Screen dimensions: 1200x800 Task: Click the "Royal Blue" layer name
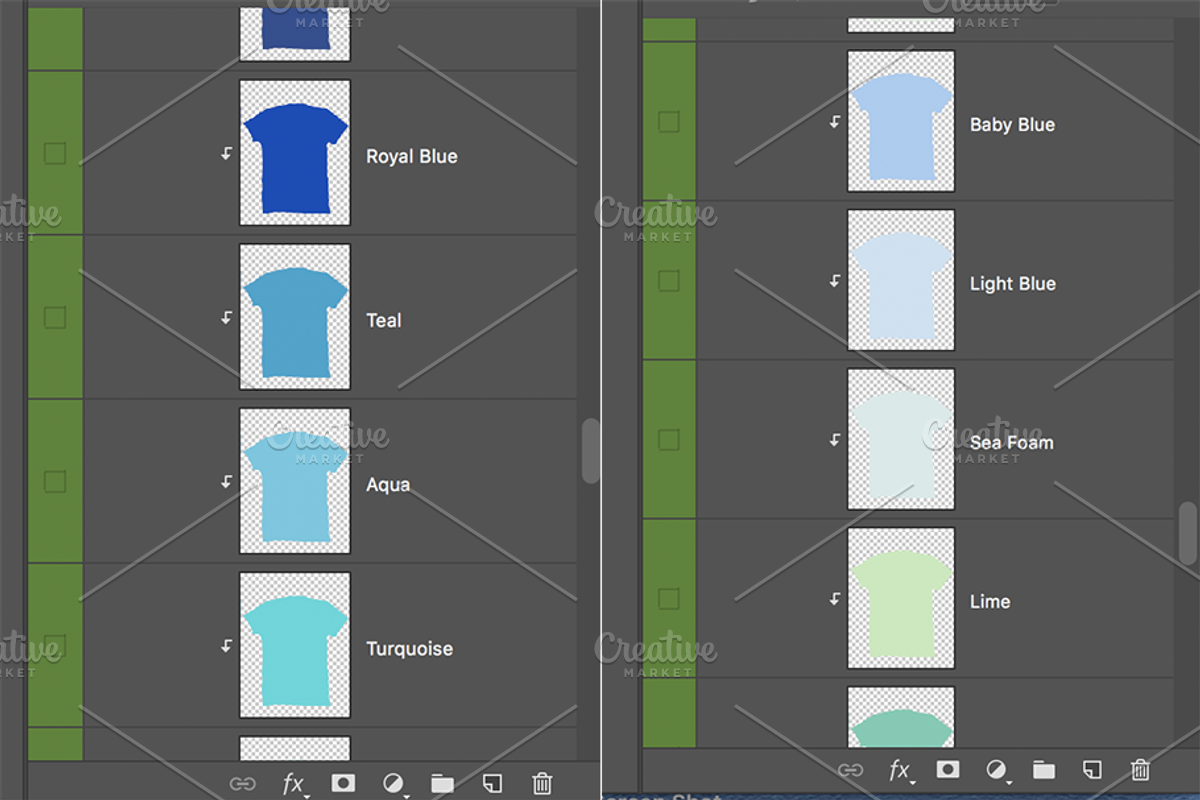(412, 156)
